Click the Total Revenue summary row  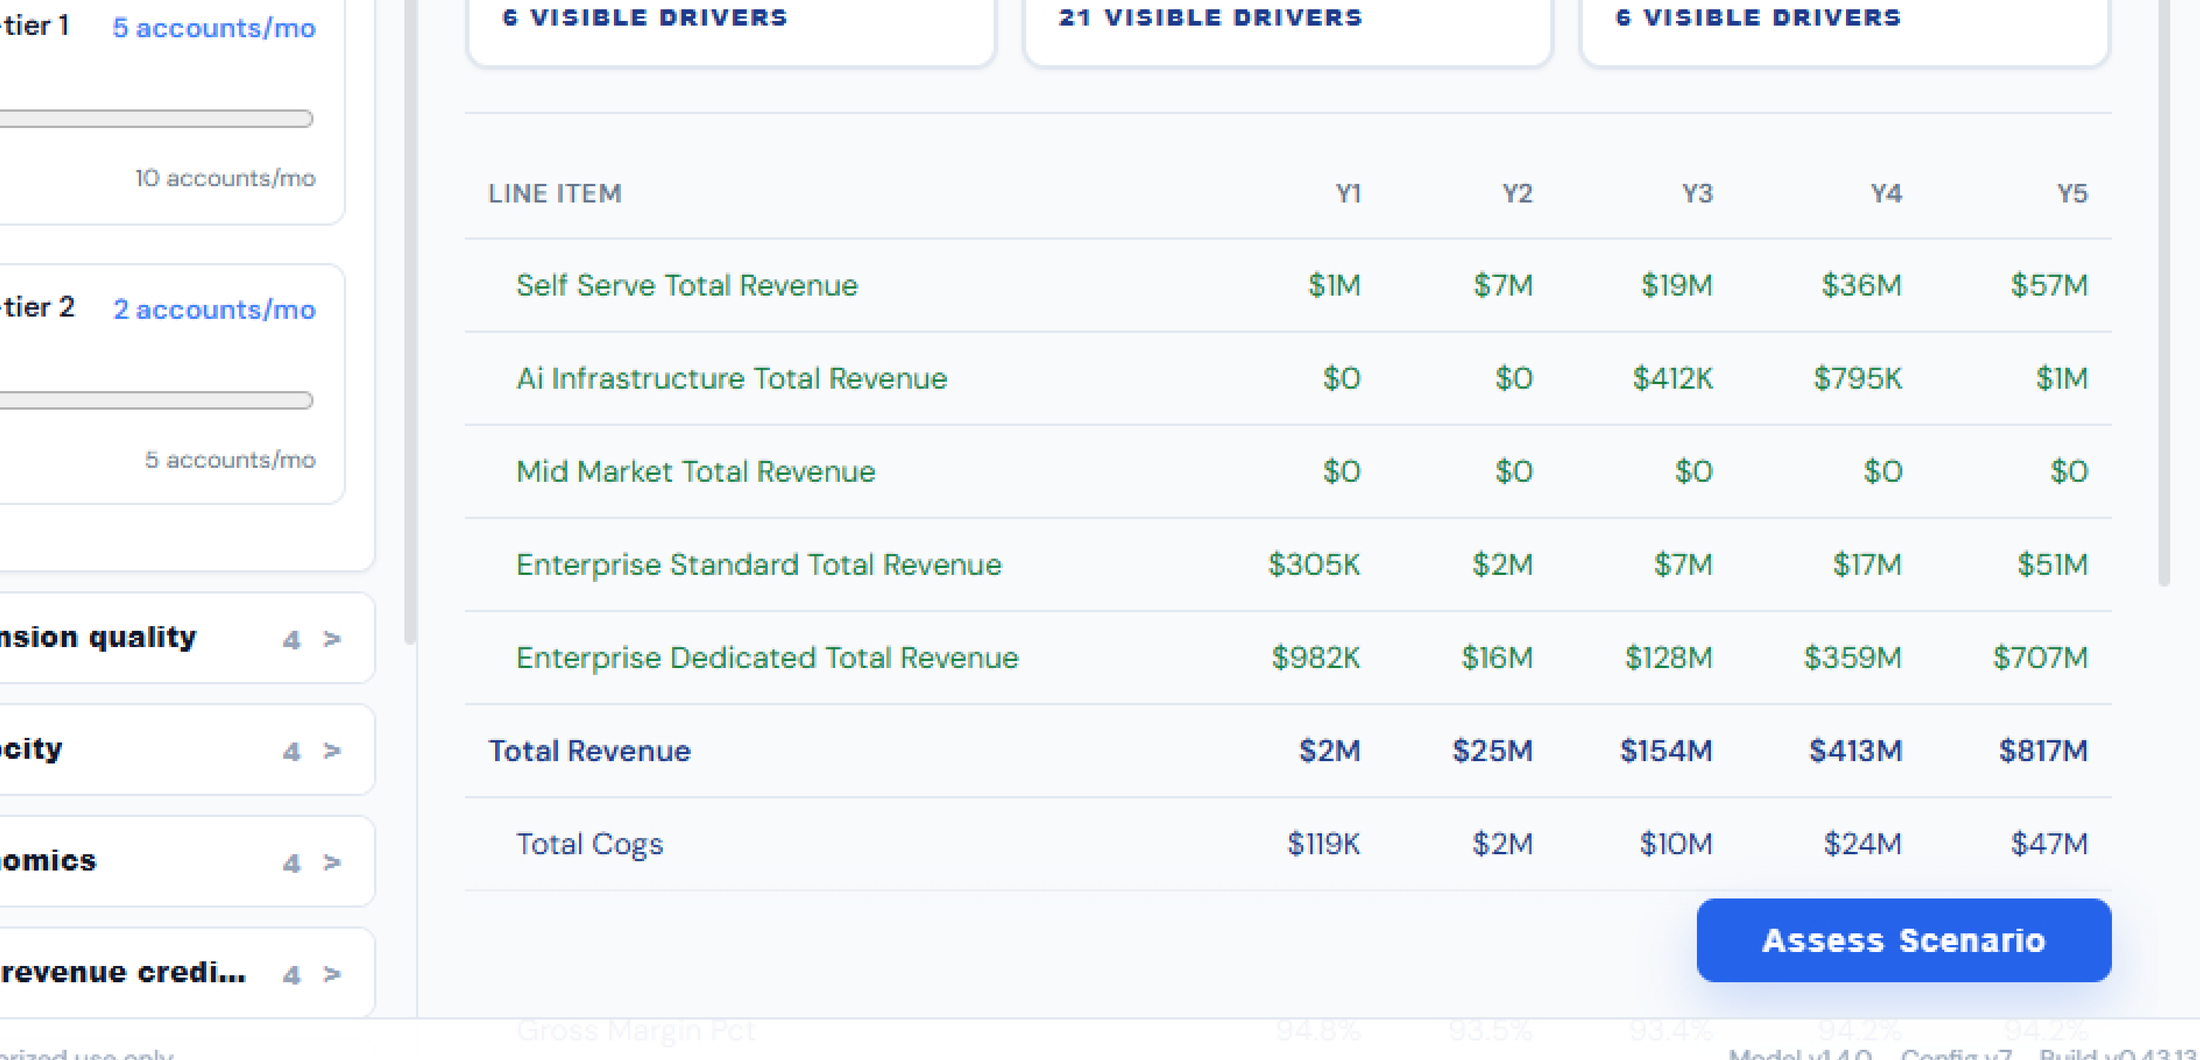1288,750
